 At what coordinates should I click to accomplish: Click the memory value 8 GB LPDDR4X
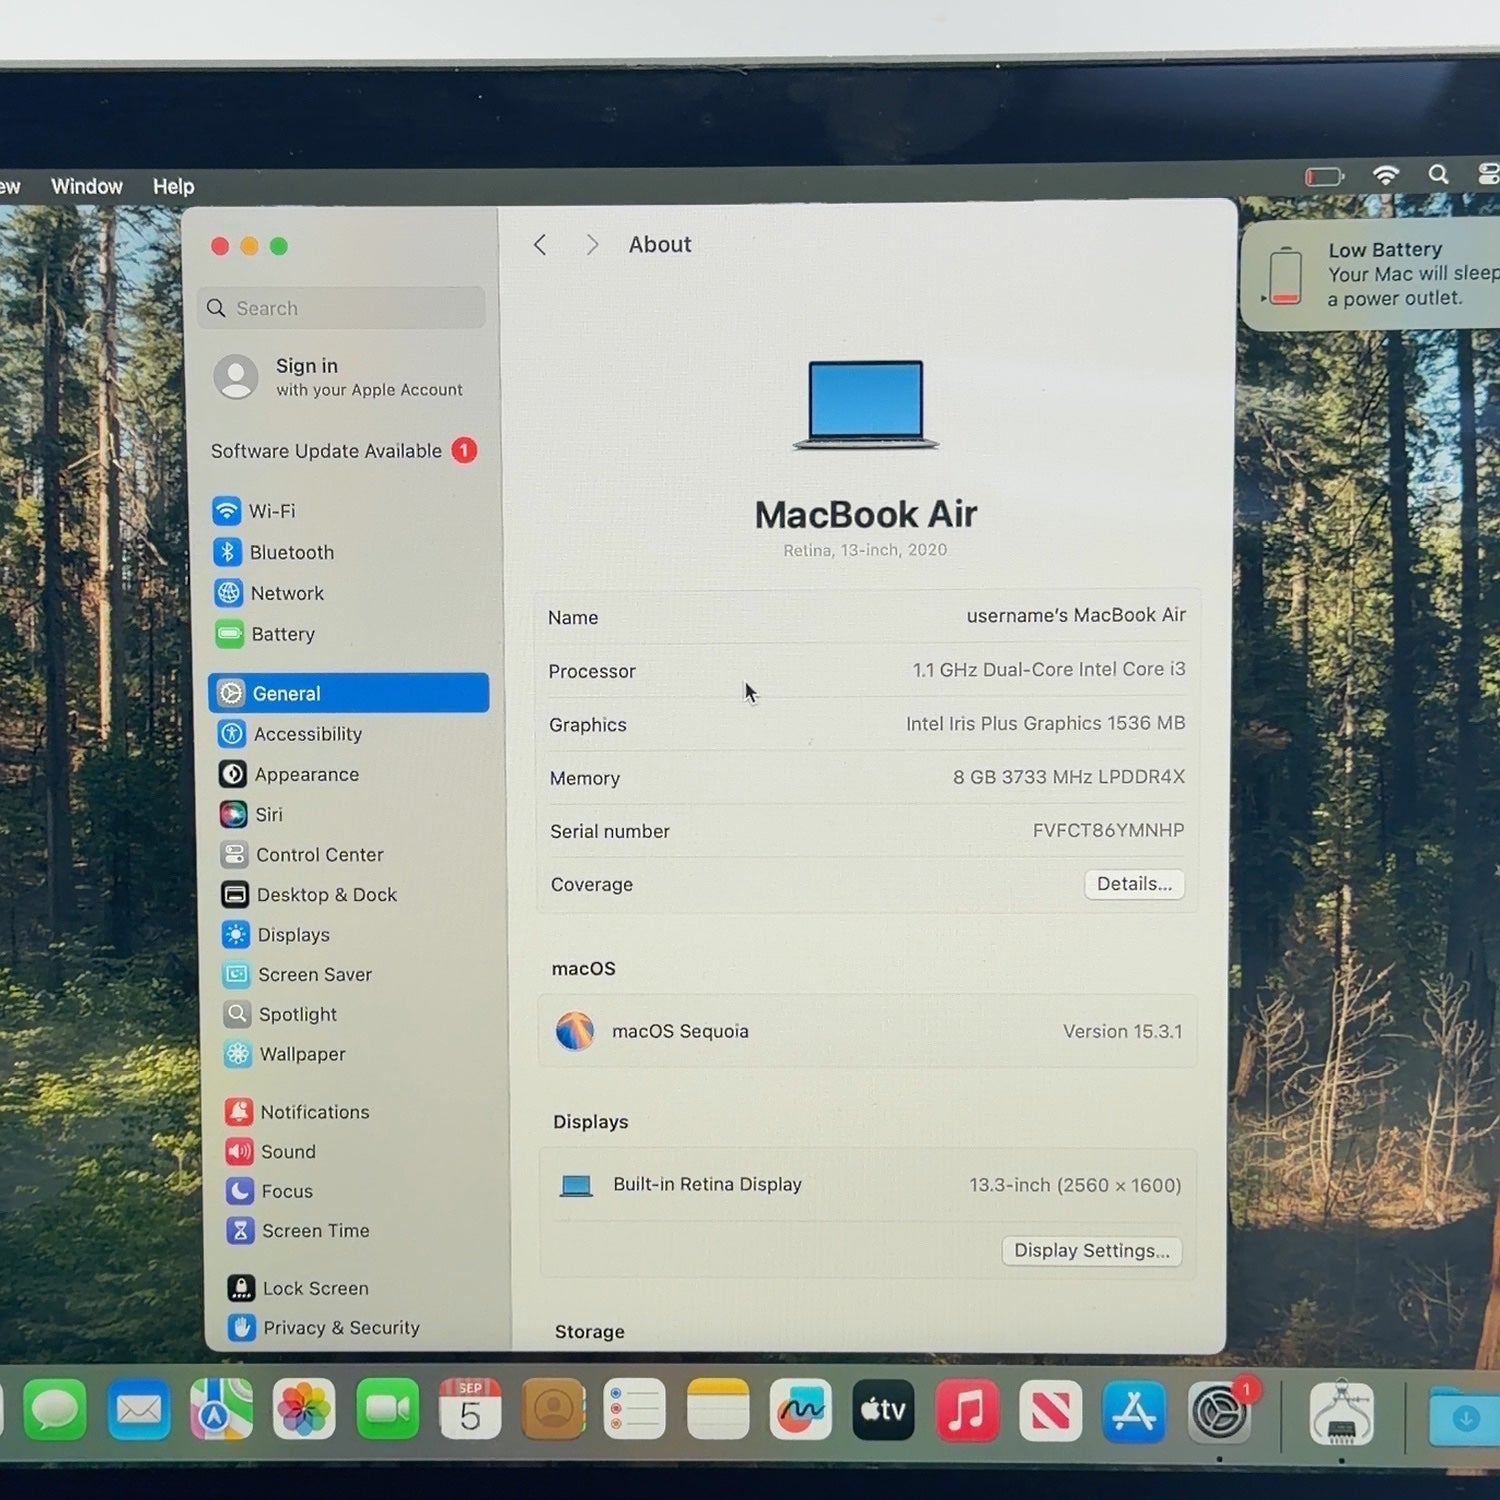pyautogui.click(x=1069, y=777)
